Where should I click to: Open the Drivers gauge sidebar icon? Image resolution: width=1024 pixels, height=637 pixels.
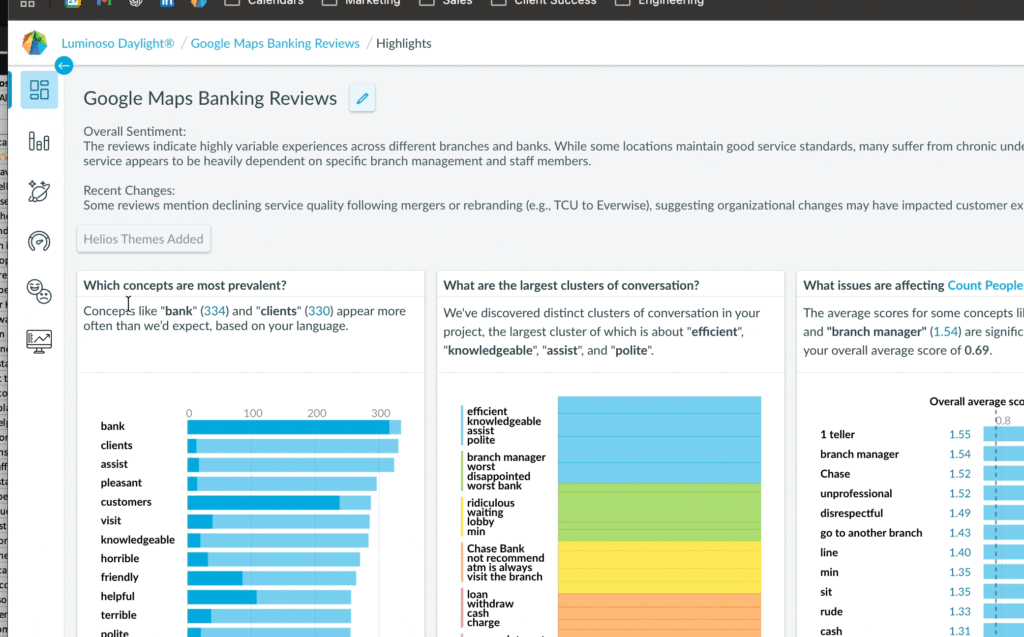pos(39,241)
